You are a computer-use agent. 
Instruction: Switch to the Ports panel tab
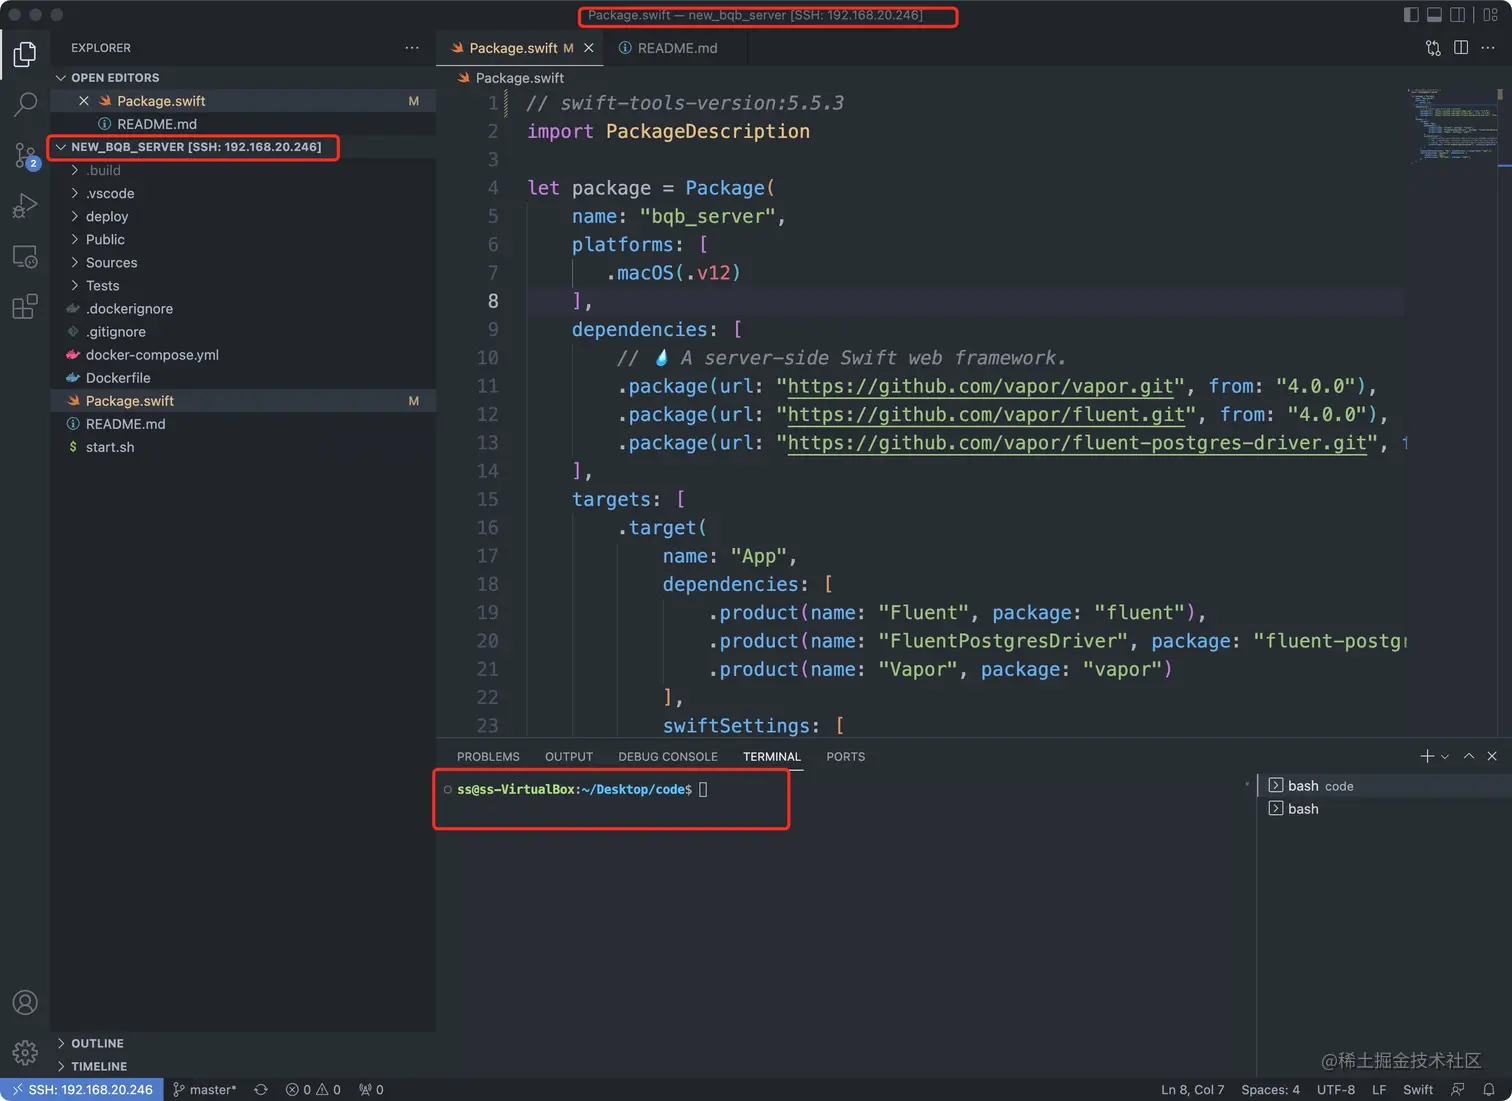pos(846,757)
